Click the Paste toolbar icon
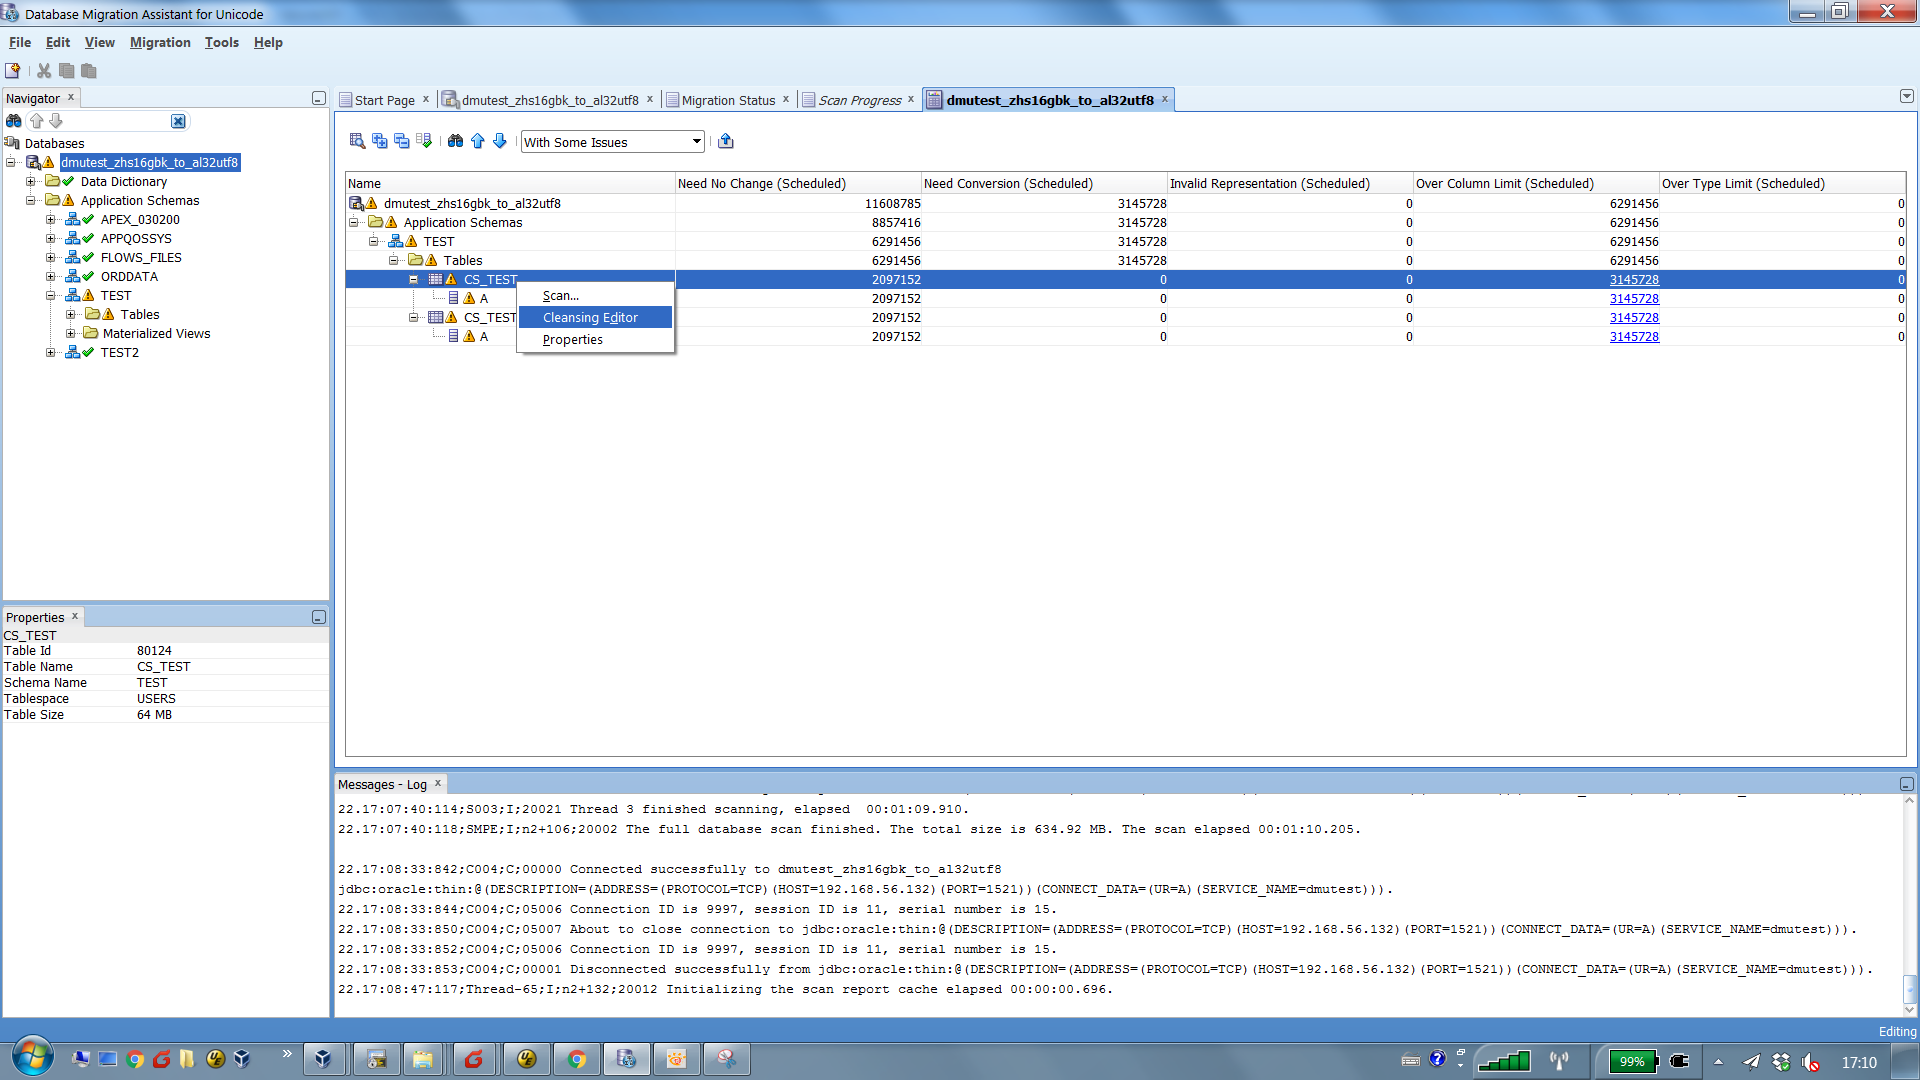Screen dimensions: 1920x1080 tap(89, 71)
